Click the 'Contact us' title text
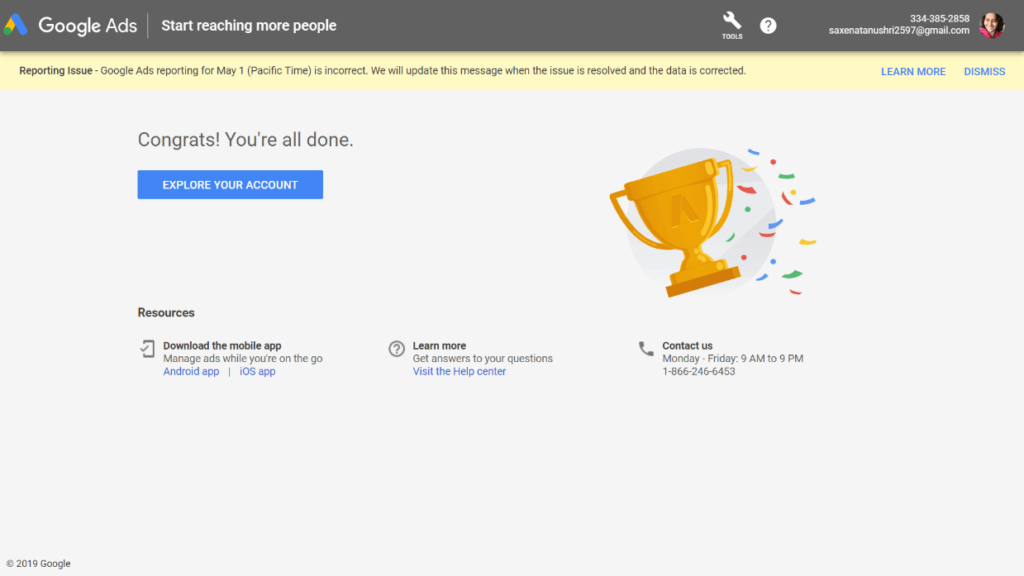This screenshot has height=576, width=1024. pos(687,346)
